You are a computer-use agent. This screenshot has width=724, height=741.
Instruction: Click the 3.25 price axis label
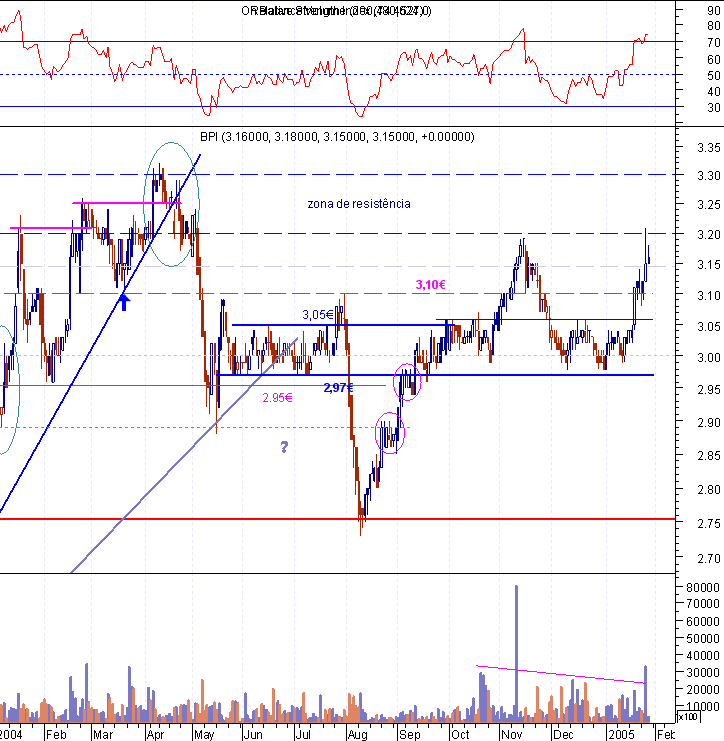click(x=708, y=205)
